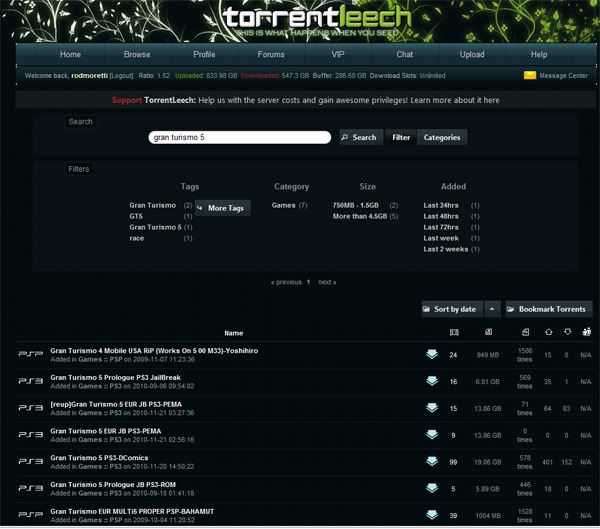Filter by race tag
600x529 pixels.
(x=137, y=238)
